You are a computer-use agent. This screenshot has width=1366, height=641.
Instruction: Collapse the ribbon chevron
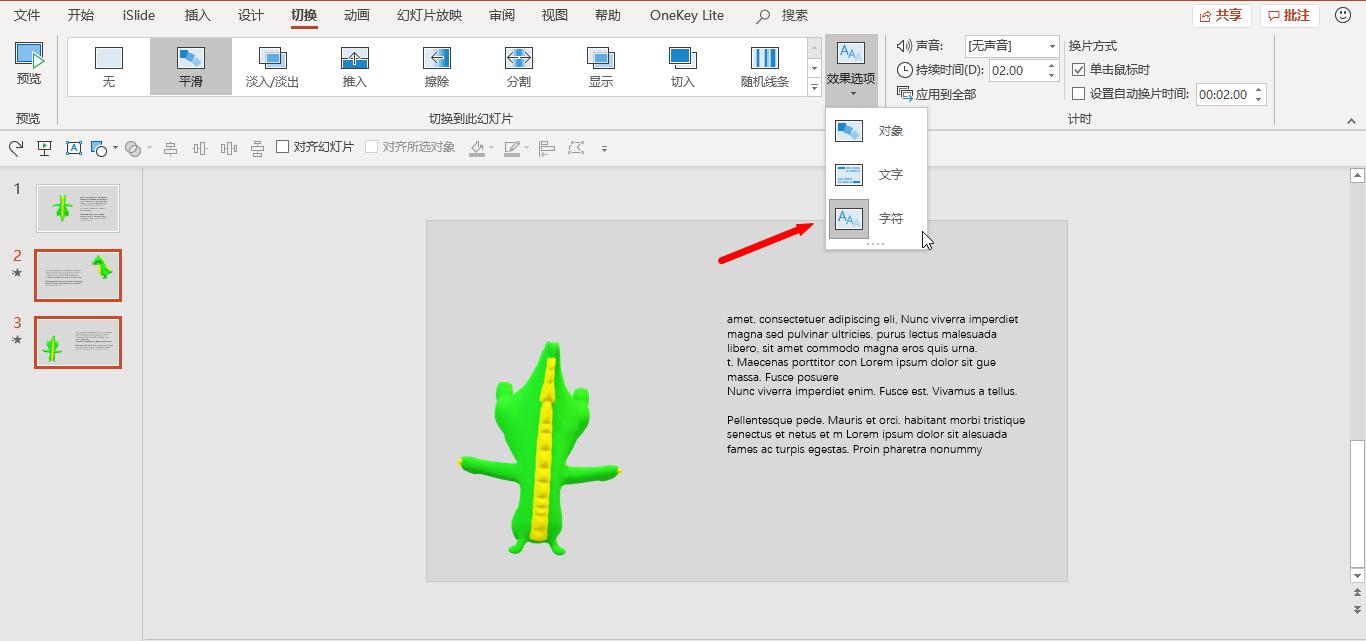[1351, 120]
